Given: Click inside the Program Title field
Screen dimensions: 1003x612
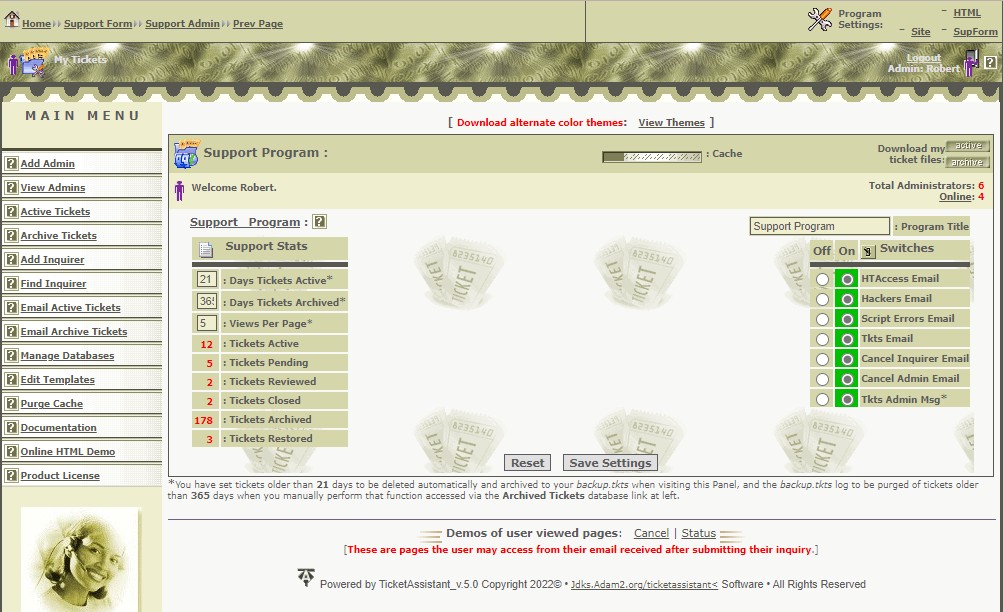Looking at the screenshot, I should click(x=820, y=226).
